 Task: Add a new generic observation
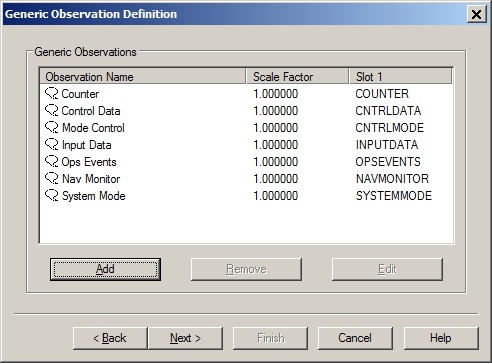(x=105, y=269)
